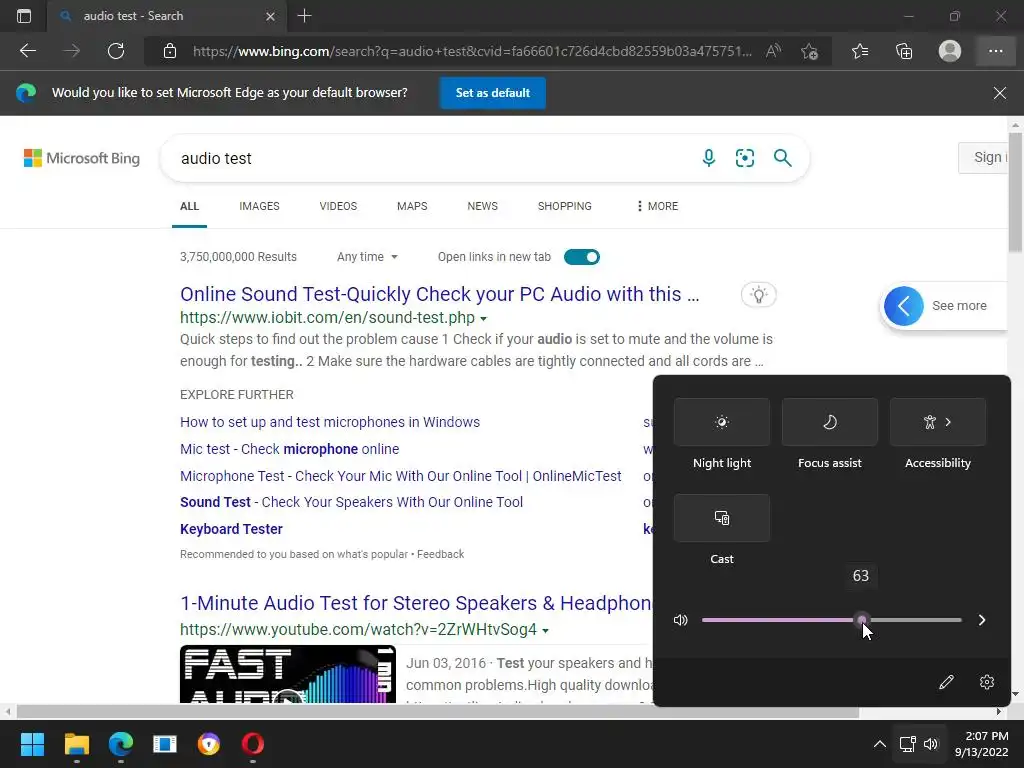Click the lightbulb icon beside first result
1024x768 pixels.
click(758, 295)
